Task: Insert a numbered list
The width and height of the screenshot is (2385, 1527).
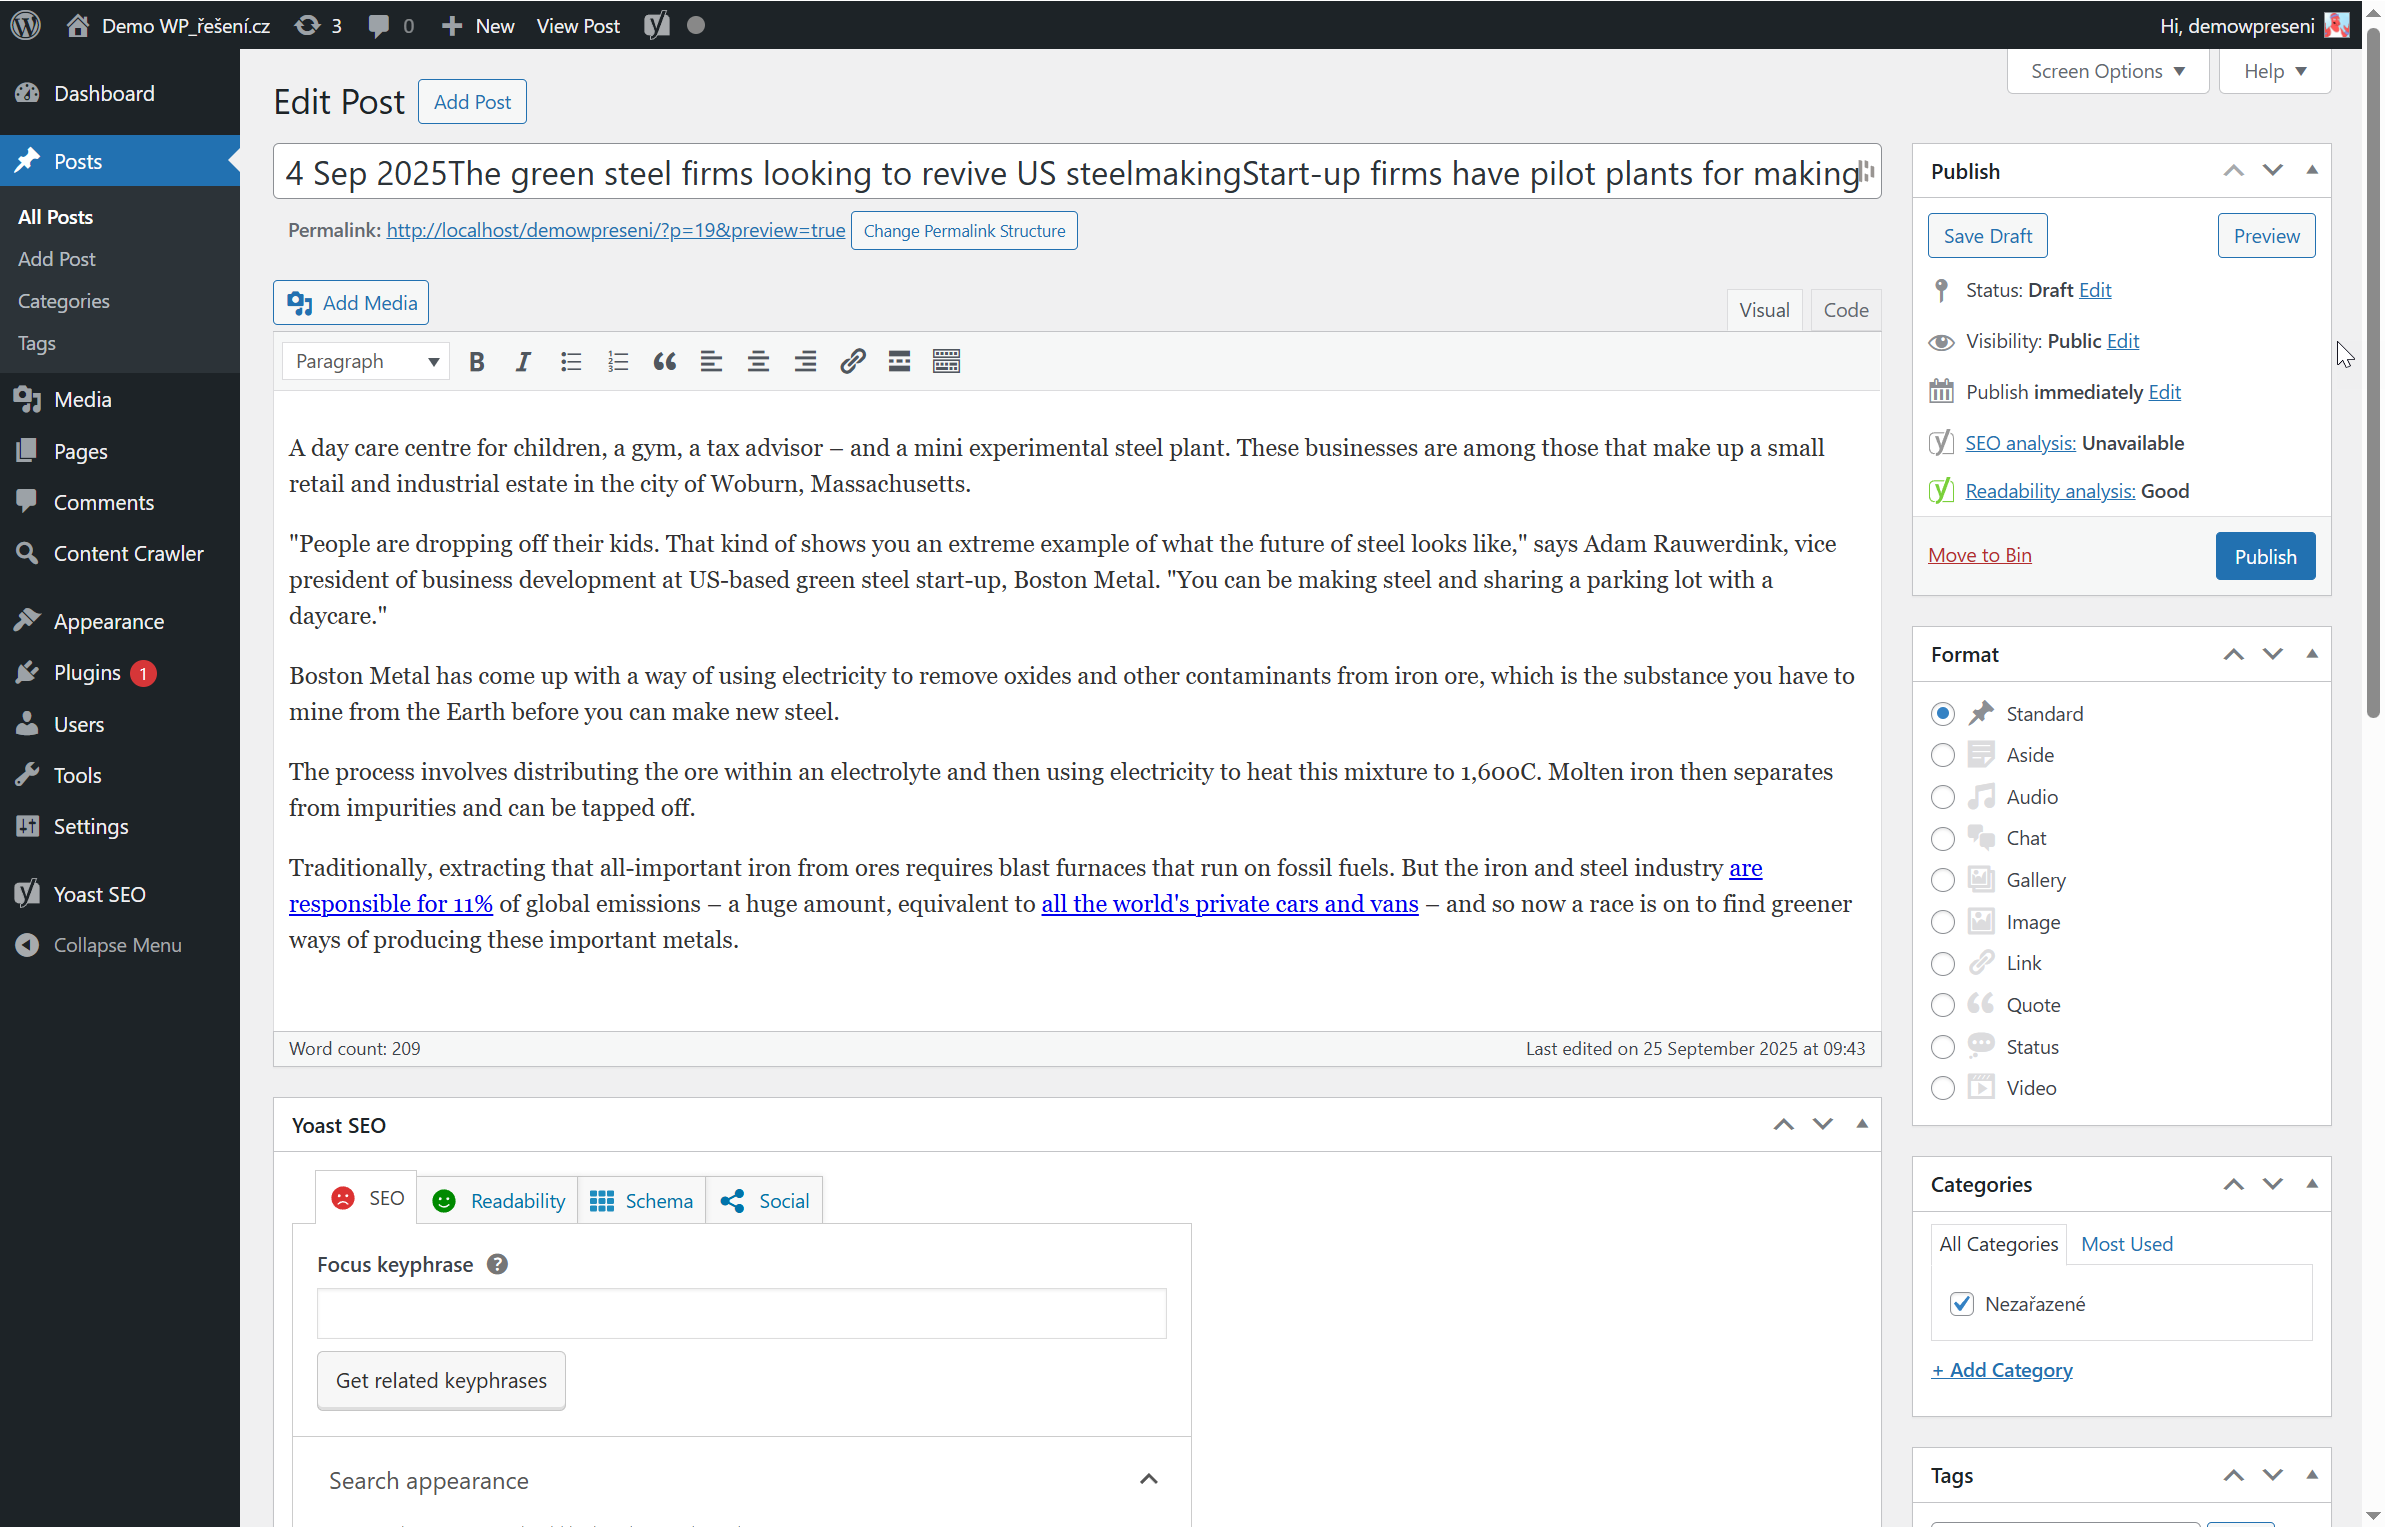Action: point(618,362)
